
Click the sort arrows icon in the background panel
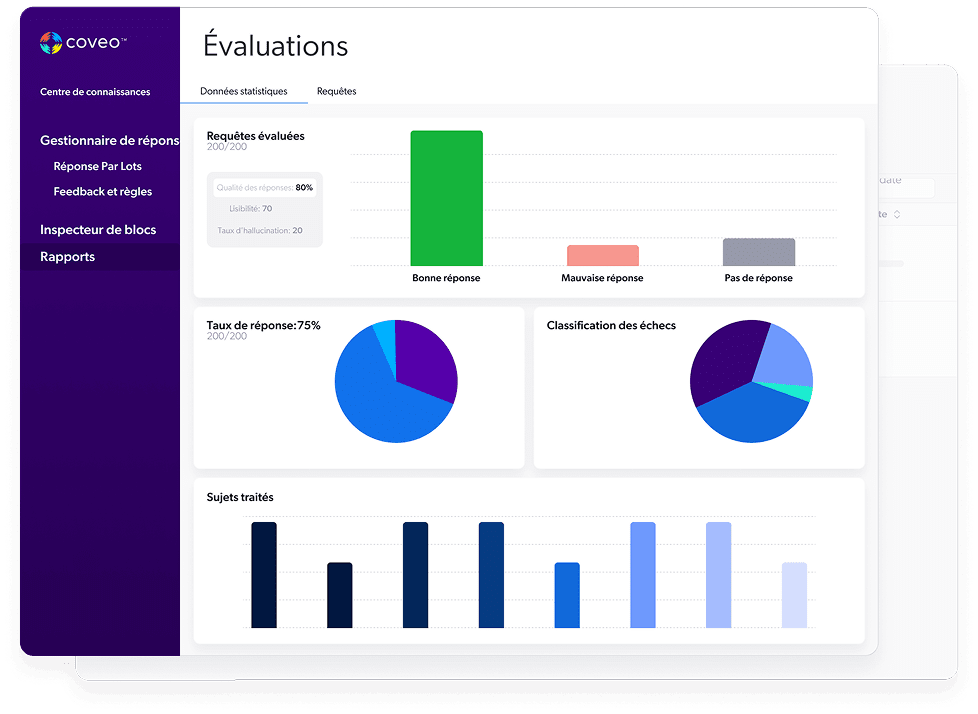click(897, 214)
